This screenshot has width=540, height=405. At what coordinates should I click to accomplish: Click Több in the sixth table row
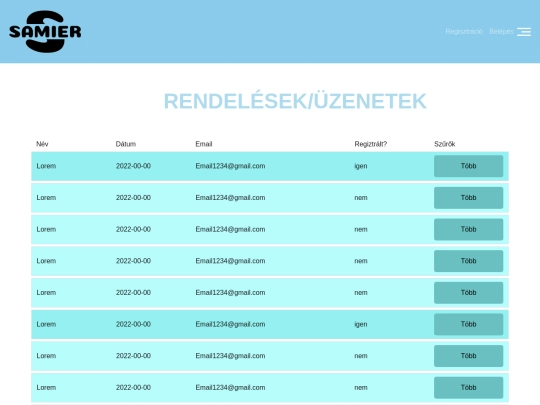click(468, 324)
